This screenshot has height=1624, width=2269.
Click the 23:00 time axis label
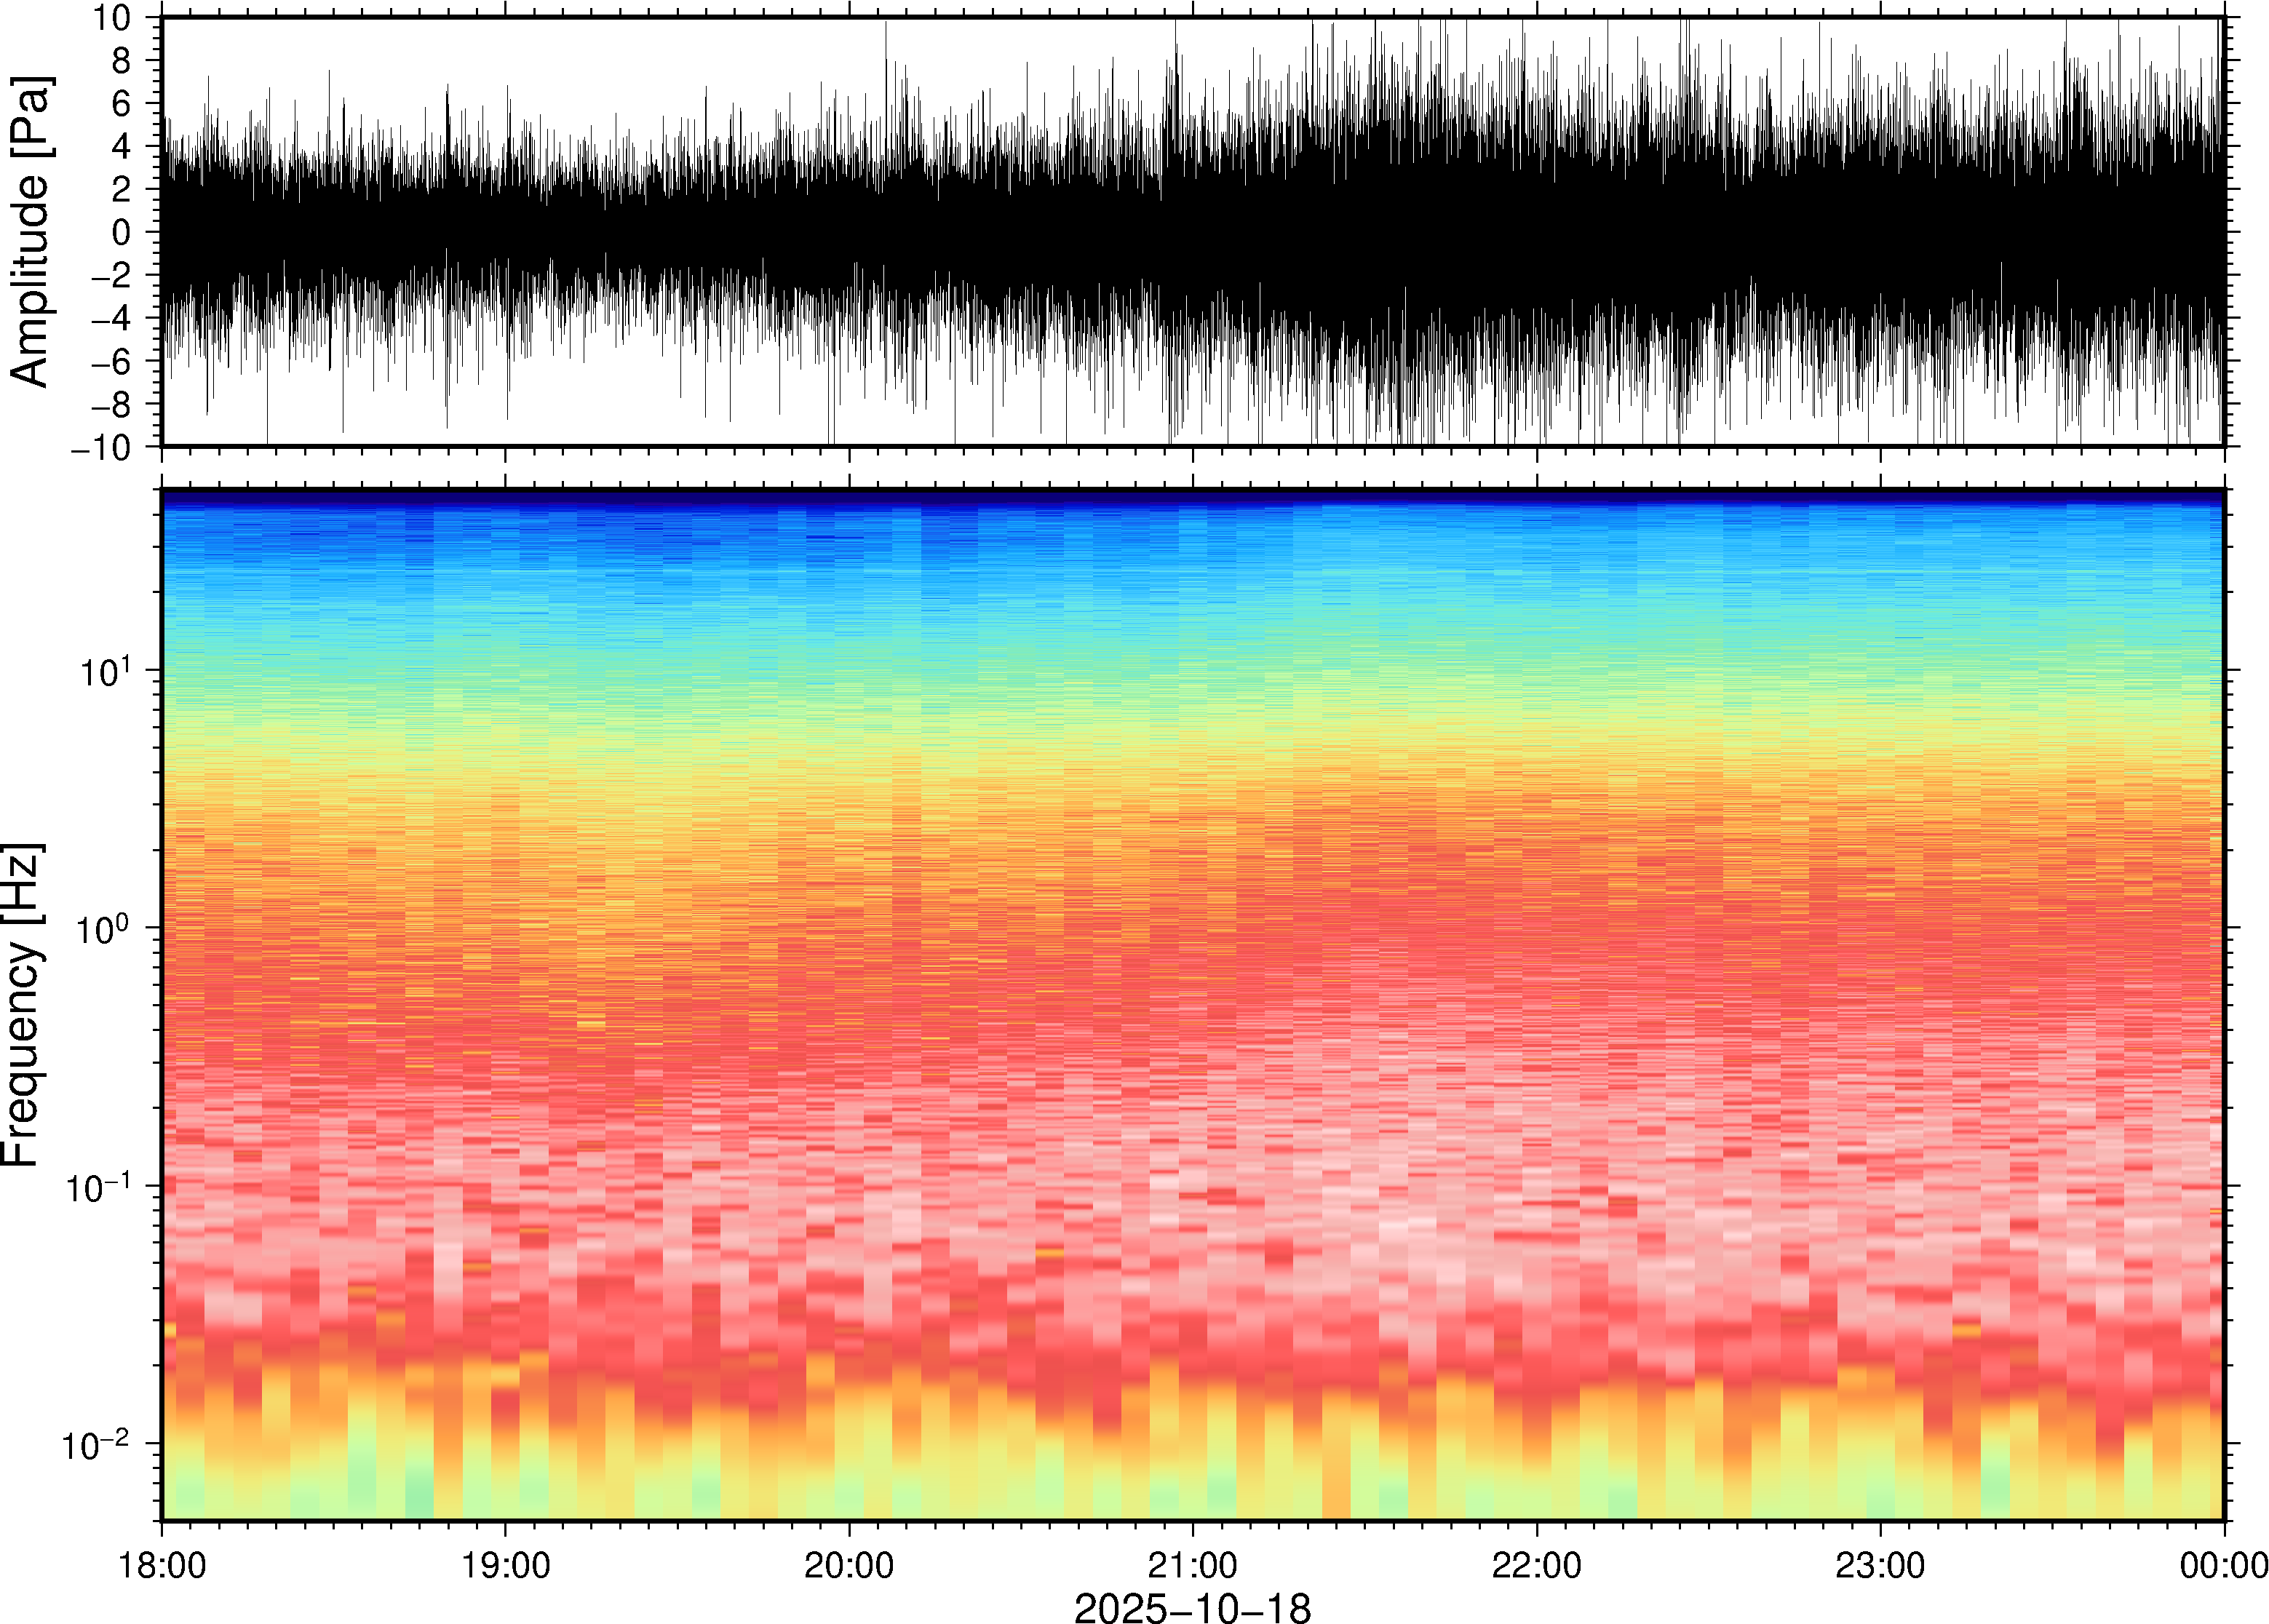(x=1880, y=1565)
